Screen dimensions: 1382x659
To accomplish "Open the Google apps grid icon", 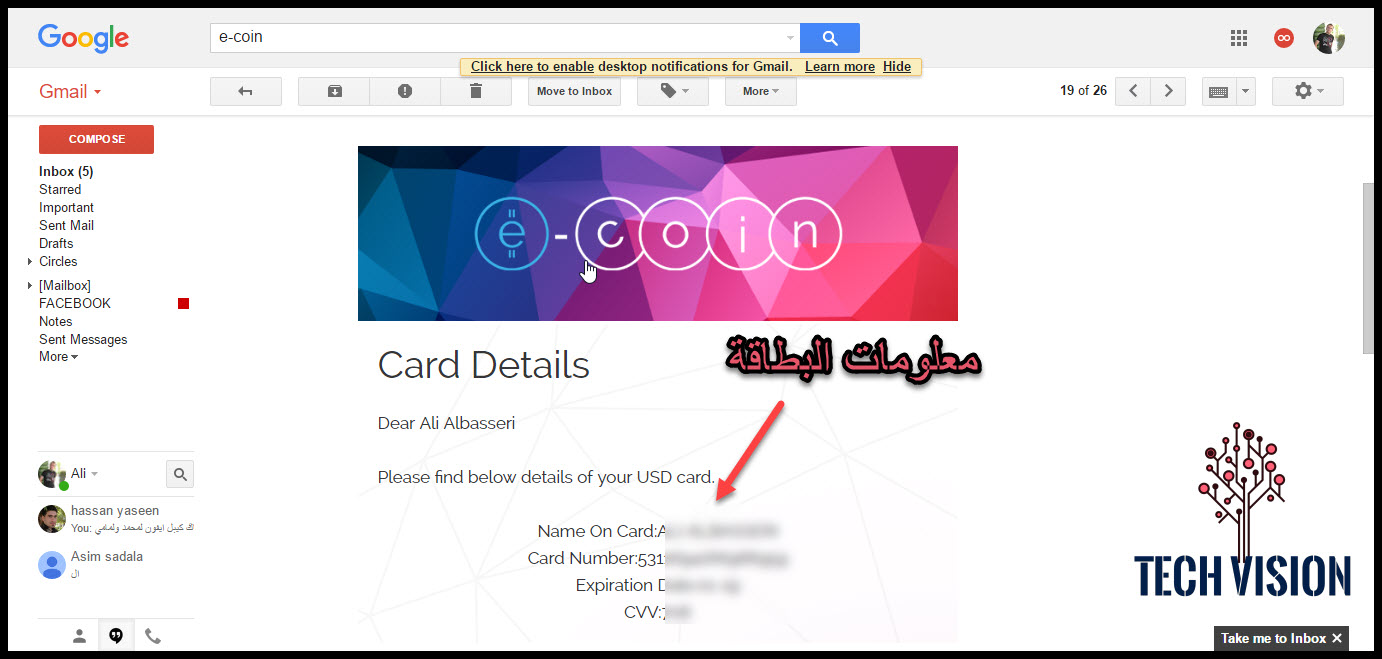I will 1239,38.
